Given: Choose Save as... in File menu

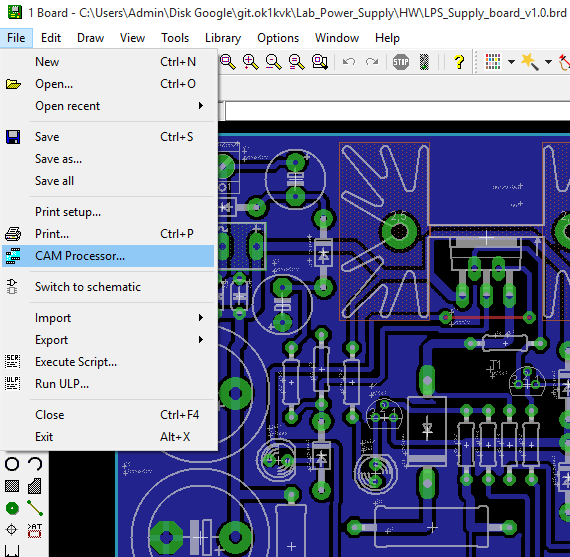Looking at the screenshot, I should 108,159.
